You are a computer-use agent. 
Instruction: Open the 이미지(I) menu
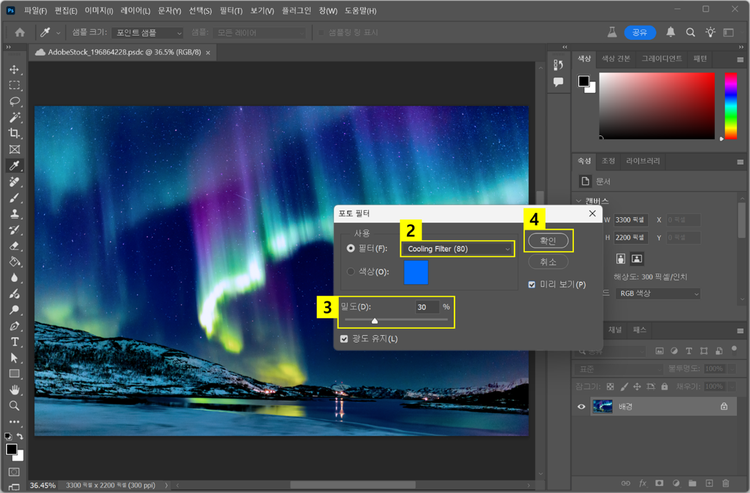coord(99,11)
